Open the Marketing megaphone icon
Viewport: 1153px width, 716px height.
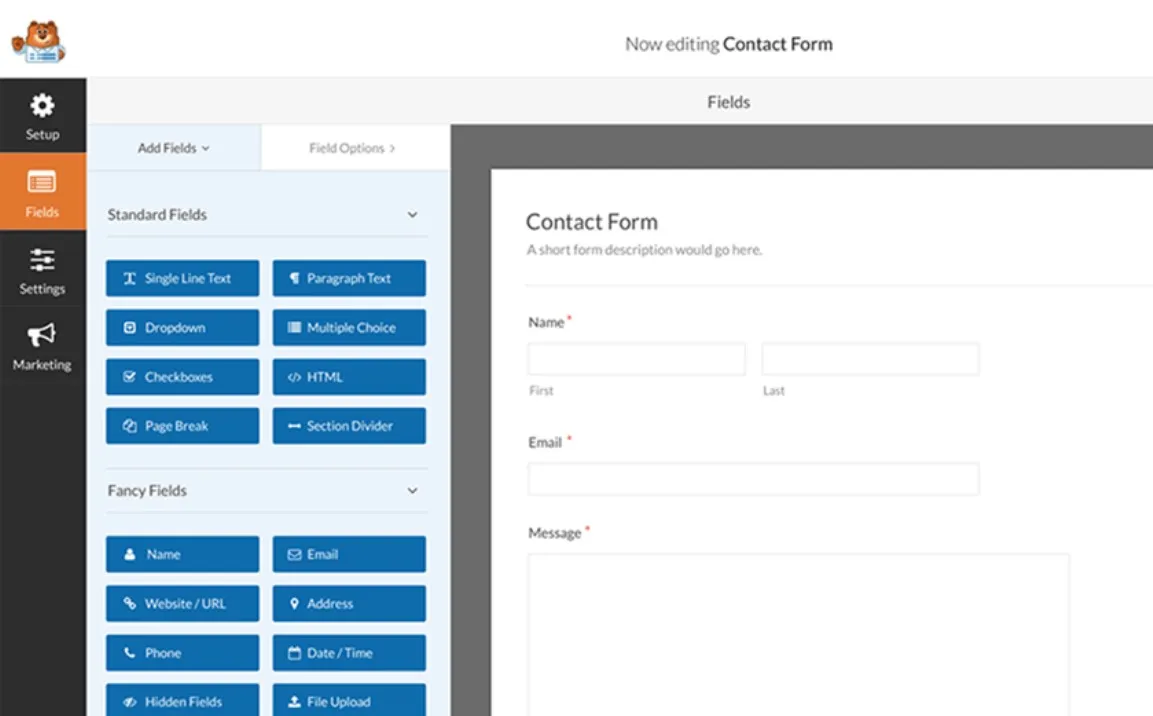(x=42, y=334)
